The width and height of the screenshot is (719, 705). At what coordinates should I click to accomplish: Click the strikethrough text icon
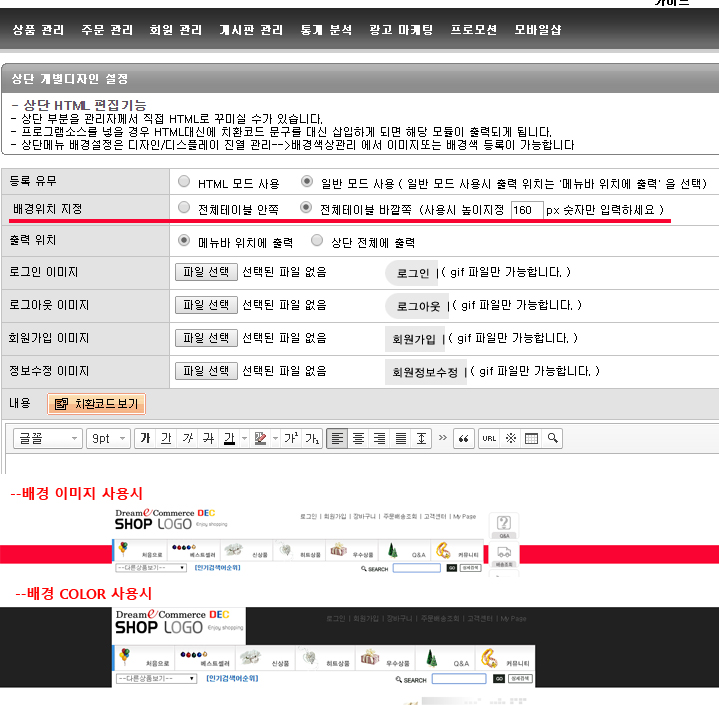click(x=208, y=439)
